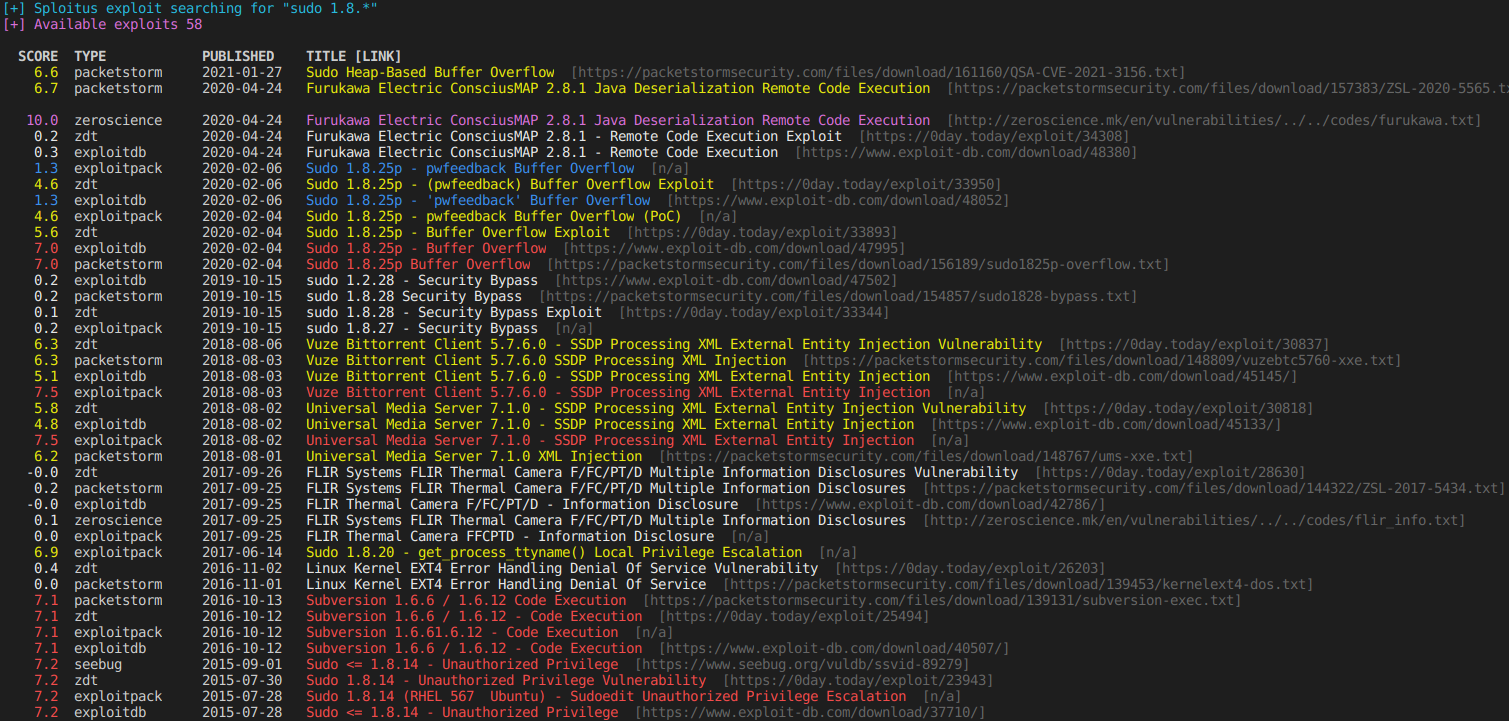This screenshot has height=721, width=1509.
Task: Open exploit-db download/45145 link
Action: click(1122, 376)
